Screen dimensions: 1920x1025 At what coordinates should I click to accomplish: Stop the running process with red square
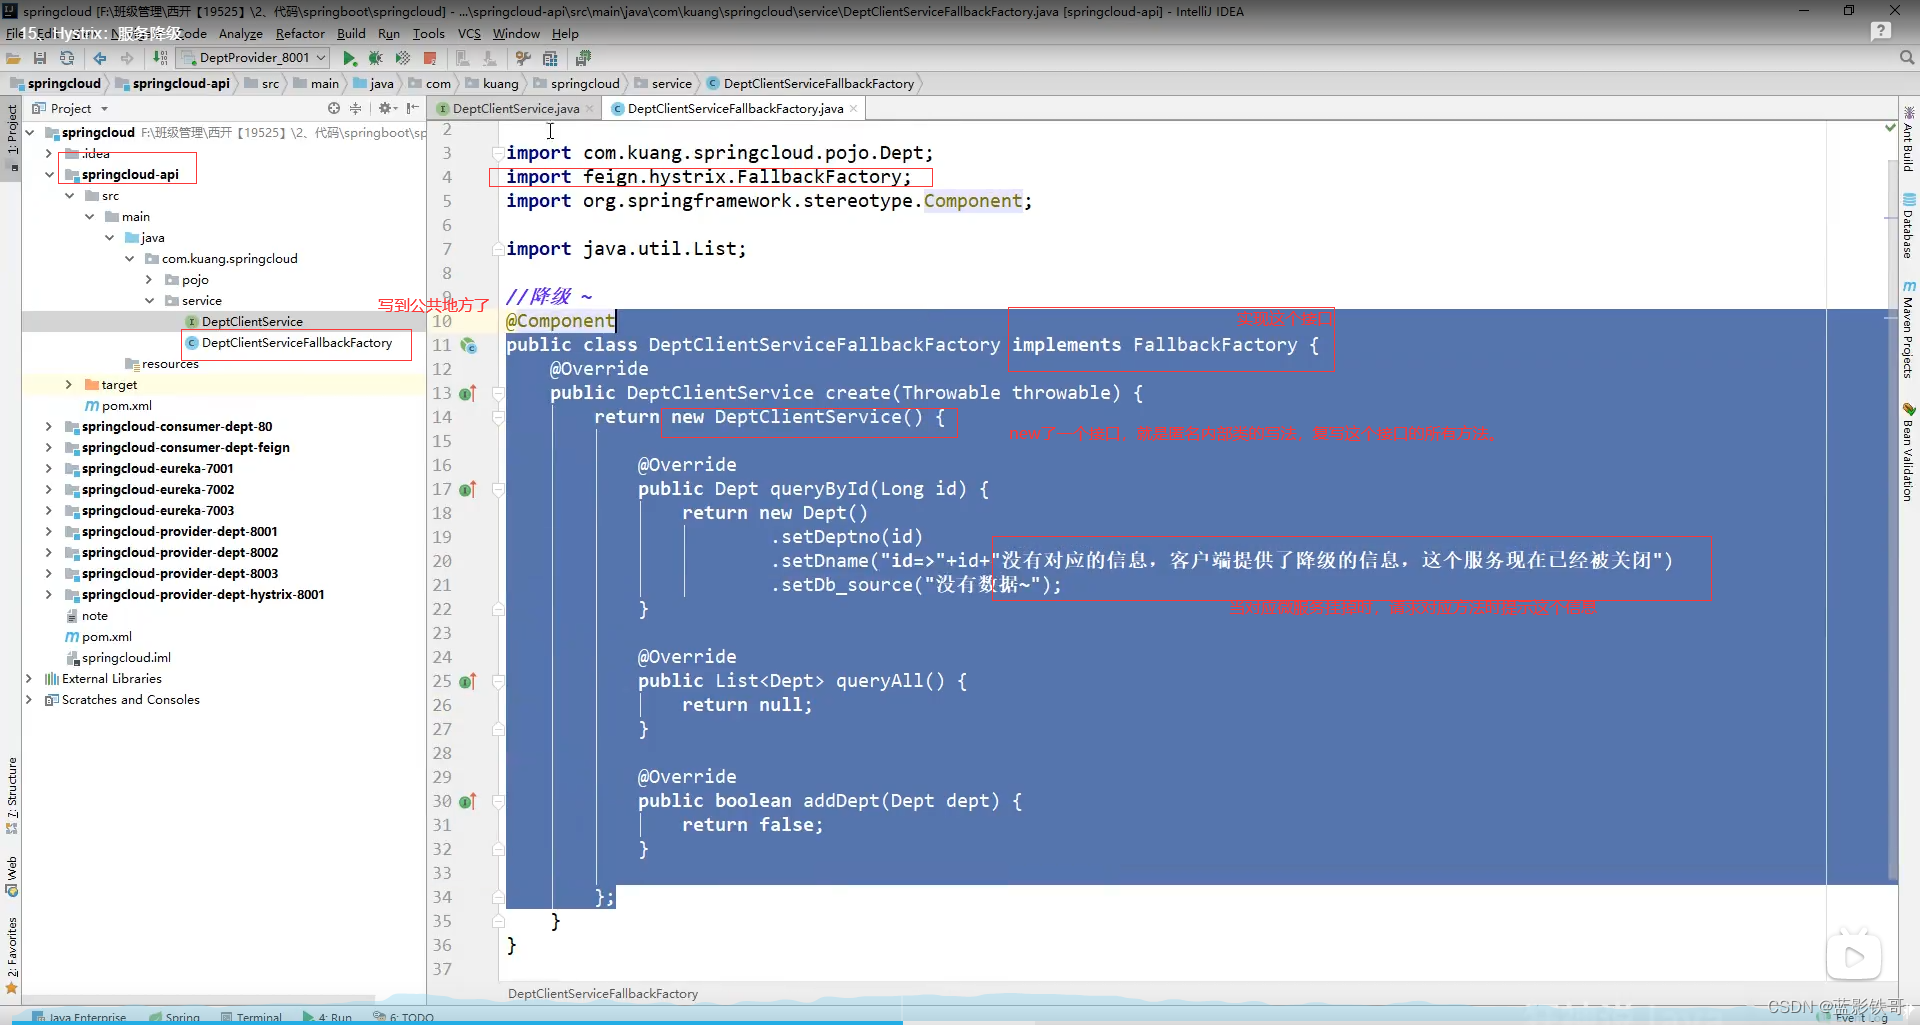(430, 58)
